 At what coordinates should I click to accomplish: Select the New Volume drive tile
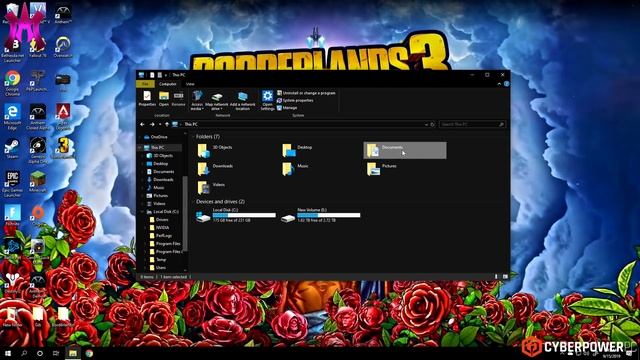(x=321, y=215)
